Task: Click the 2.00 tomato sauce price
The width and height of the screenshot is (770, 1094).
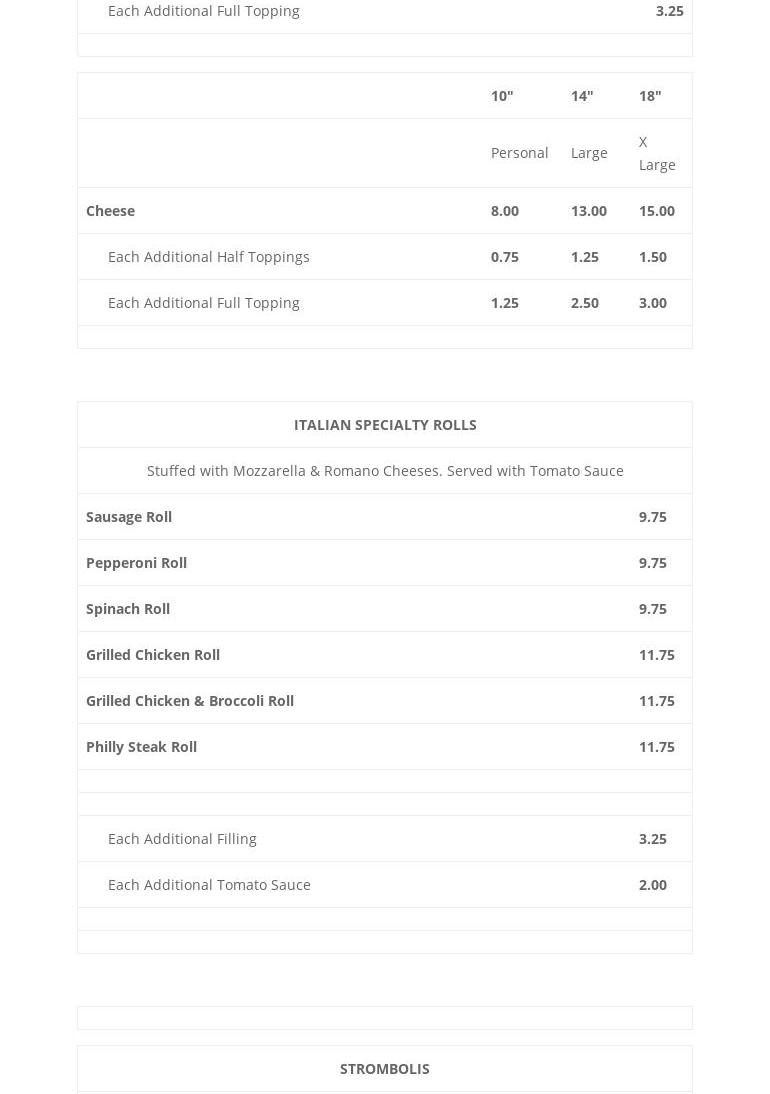Action: (652, 884)
